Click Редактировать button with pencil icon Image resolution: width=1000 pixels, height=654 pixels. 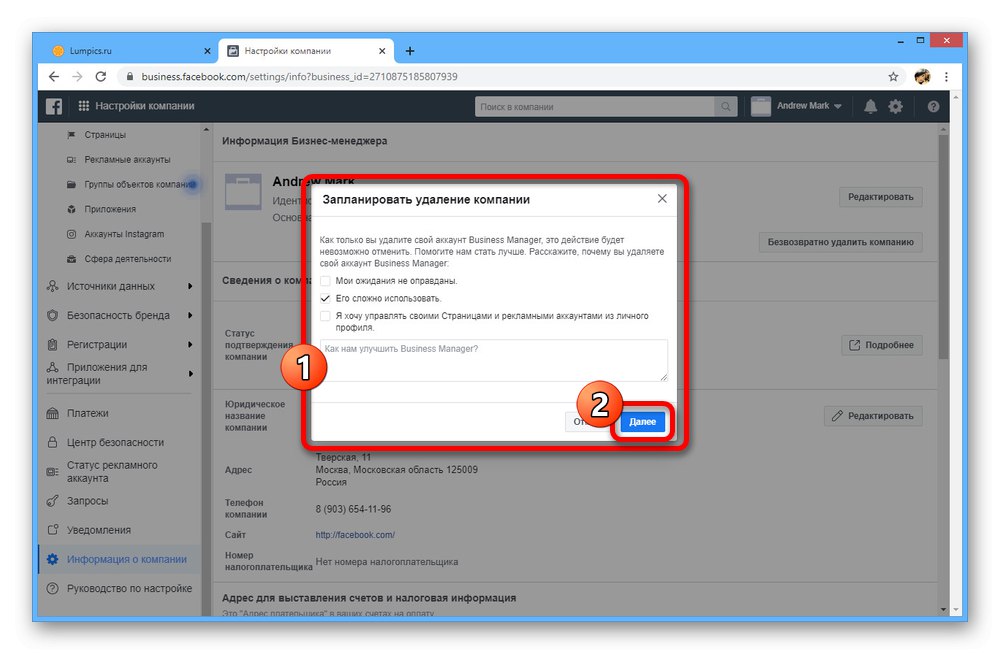pos(872,416)
